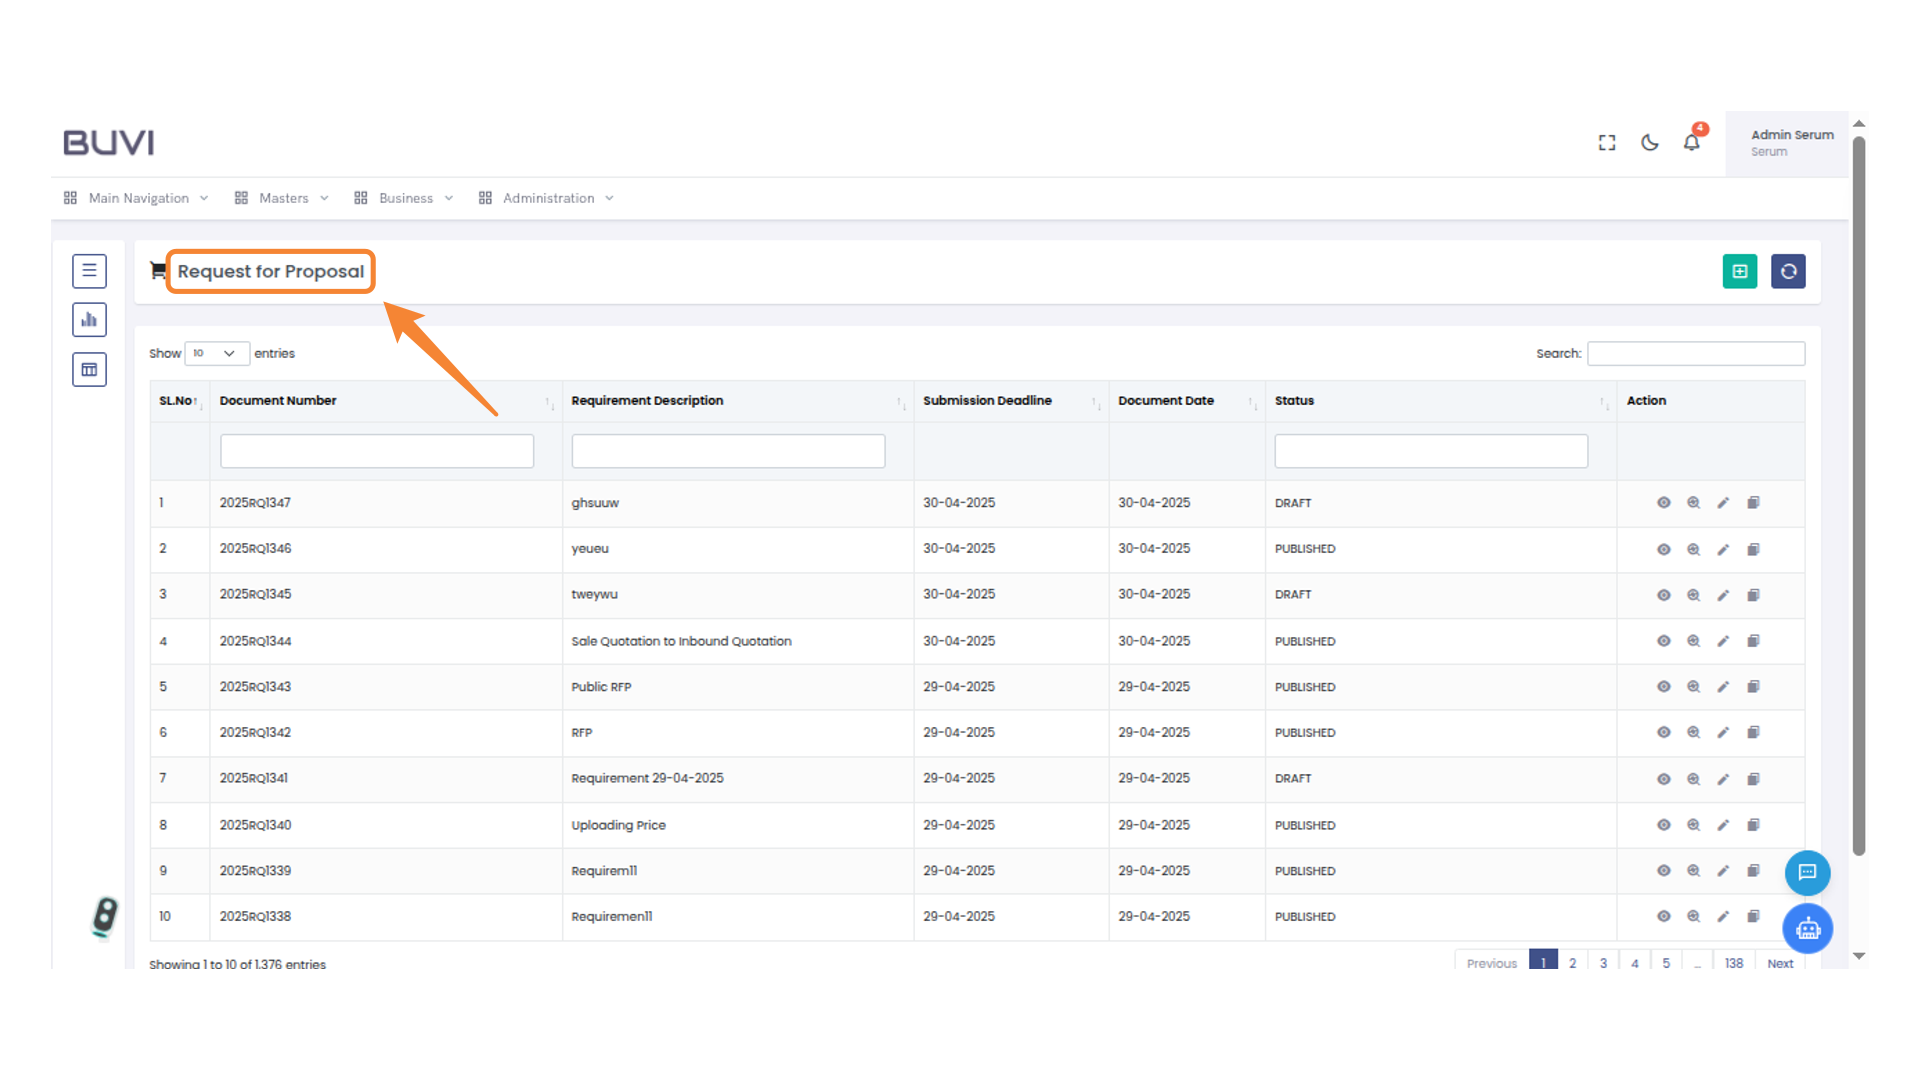
Task: View row 2025RQ1346 with the eye icon
Action: pos(1663,549)
